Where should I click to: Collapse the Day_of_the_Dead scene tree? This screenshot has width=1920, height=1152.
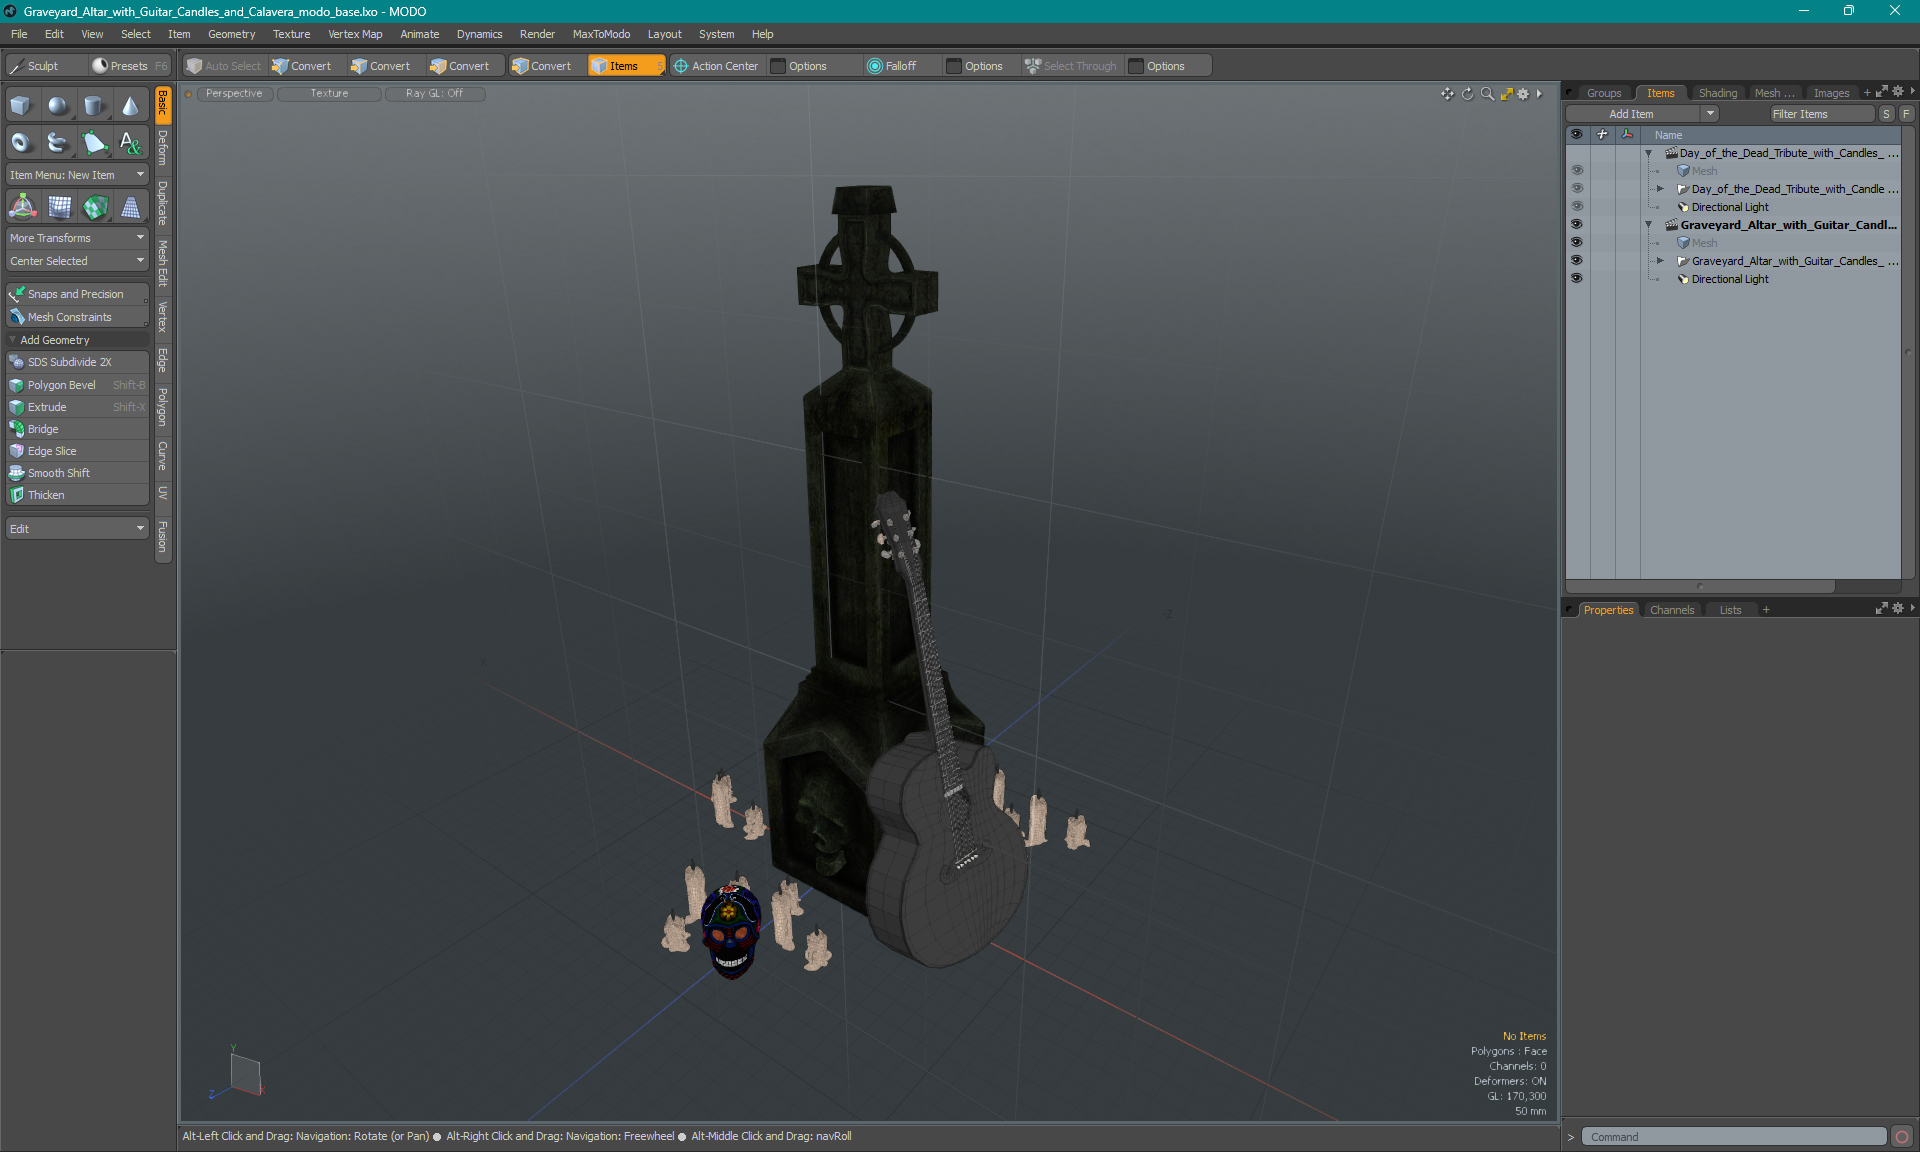(1649, 153)
